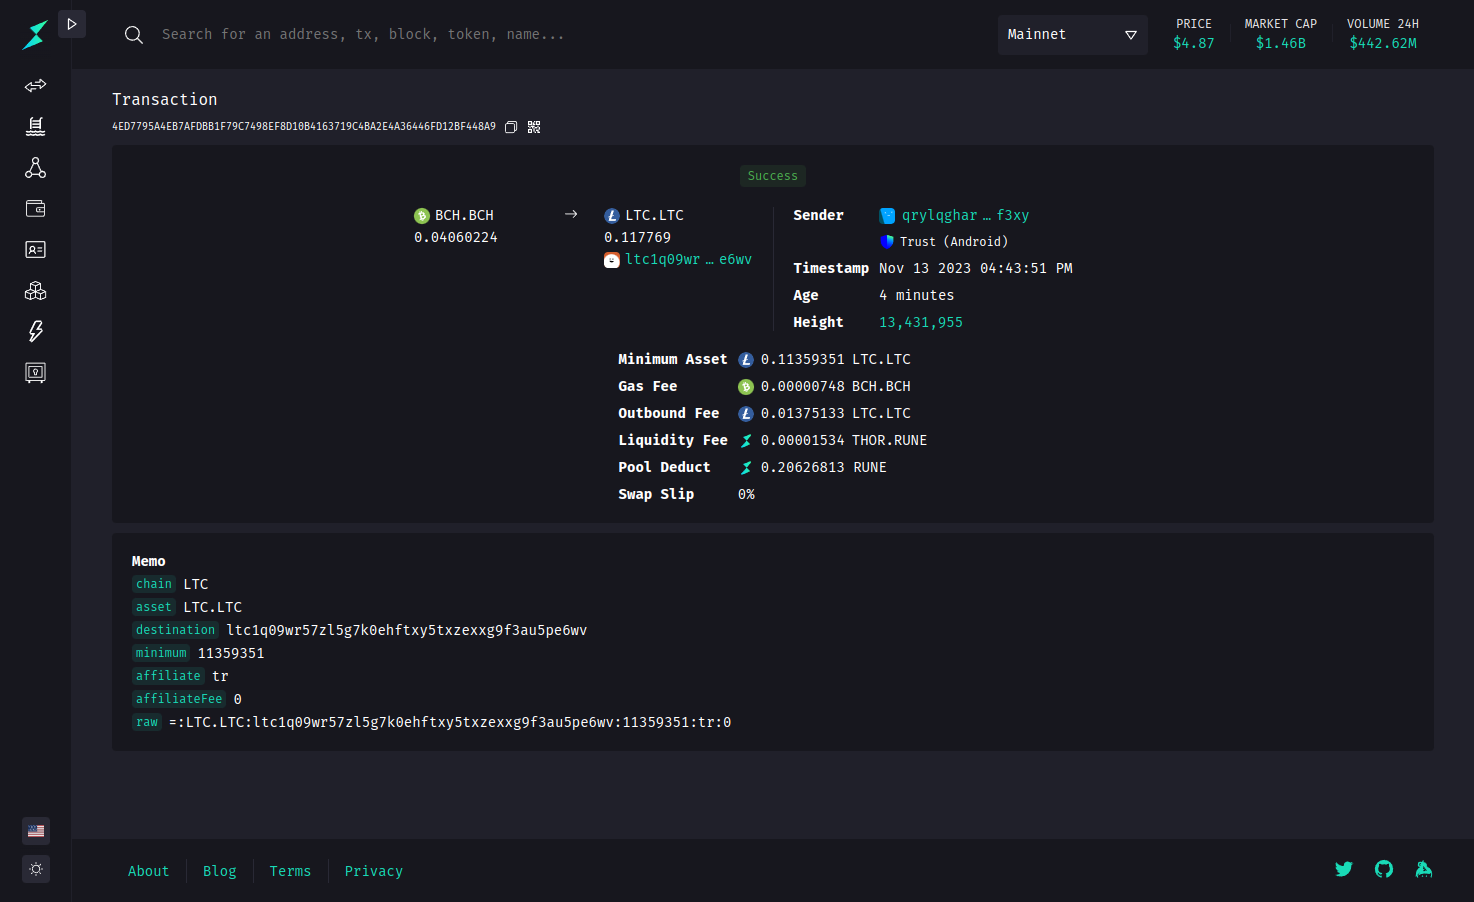Open the blocks cubes sidebar icon

pos(35,290)
